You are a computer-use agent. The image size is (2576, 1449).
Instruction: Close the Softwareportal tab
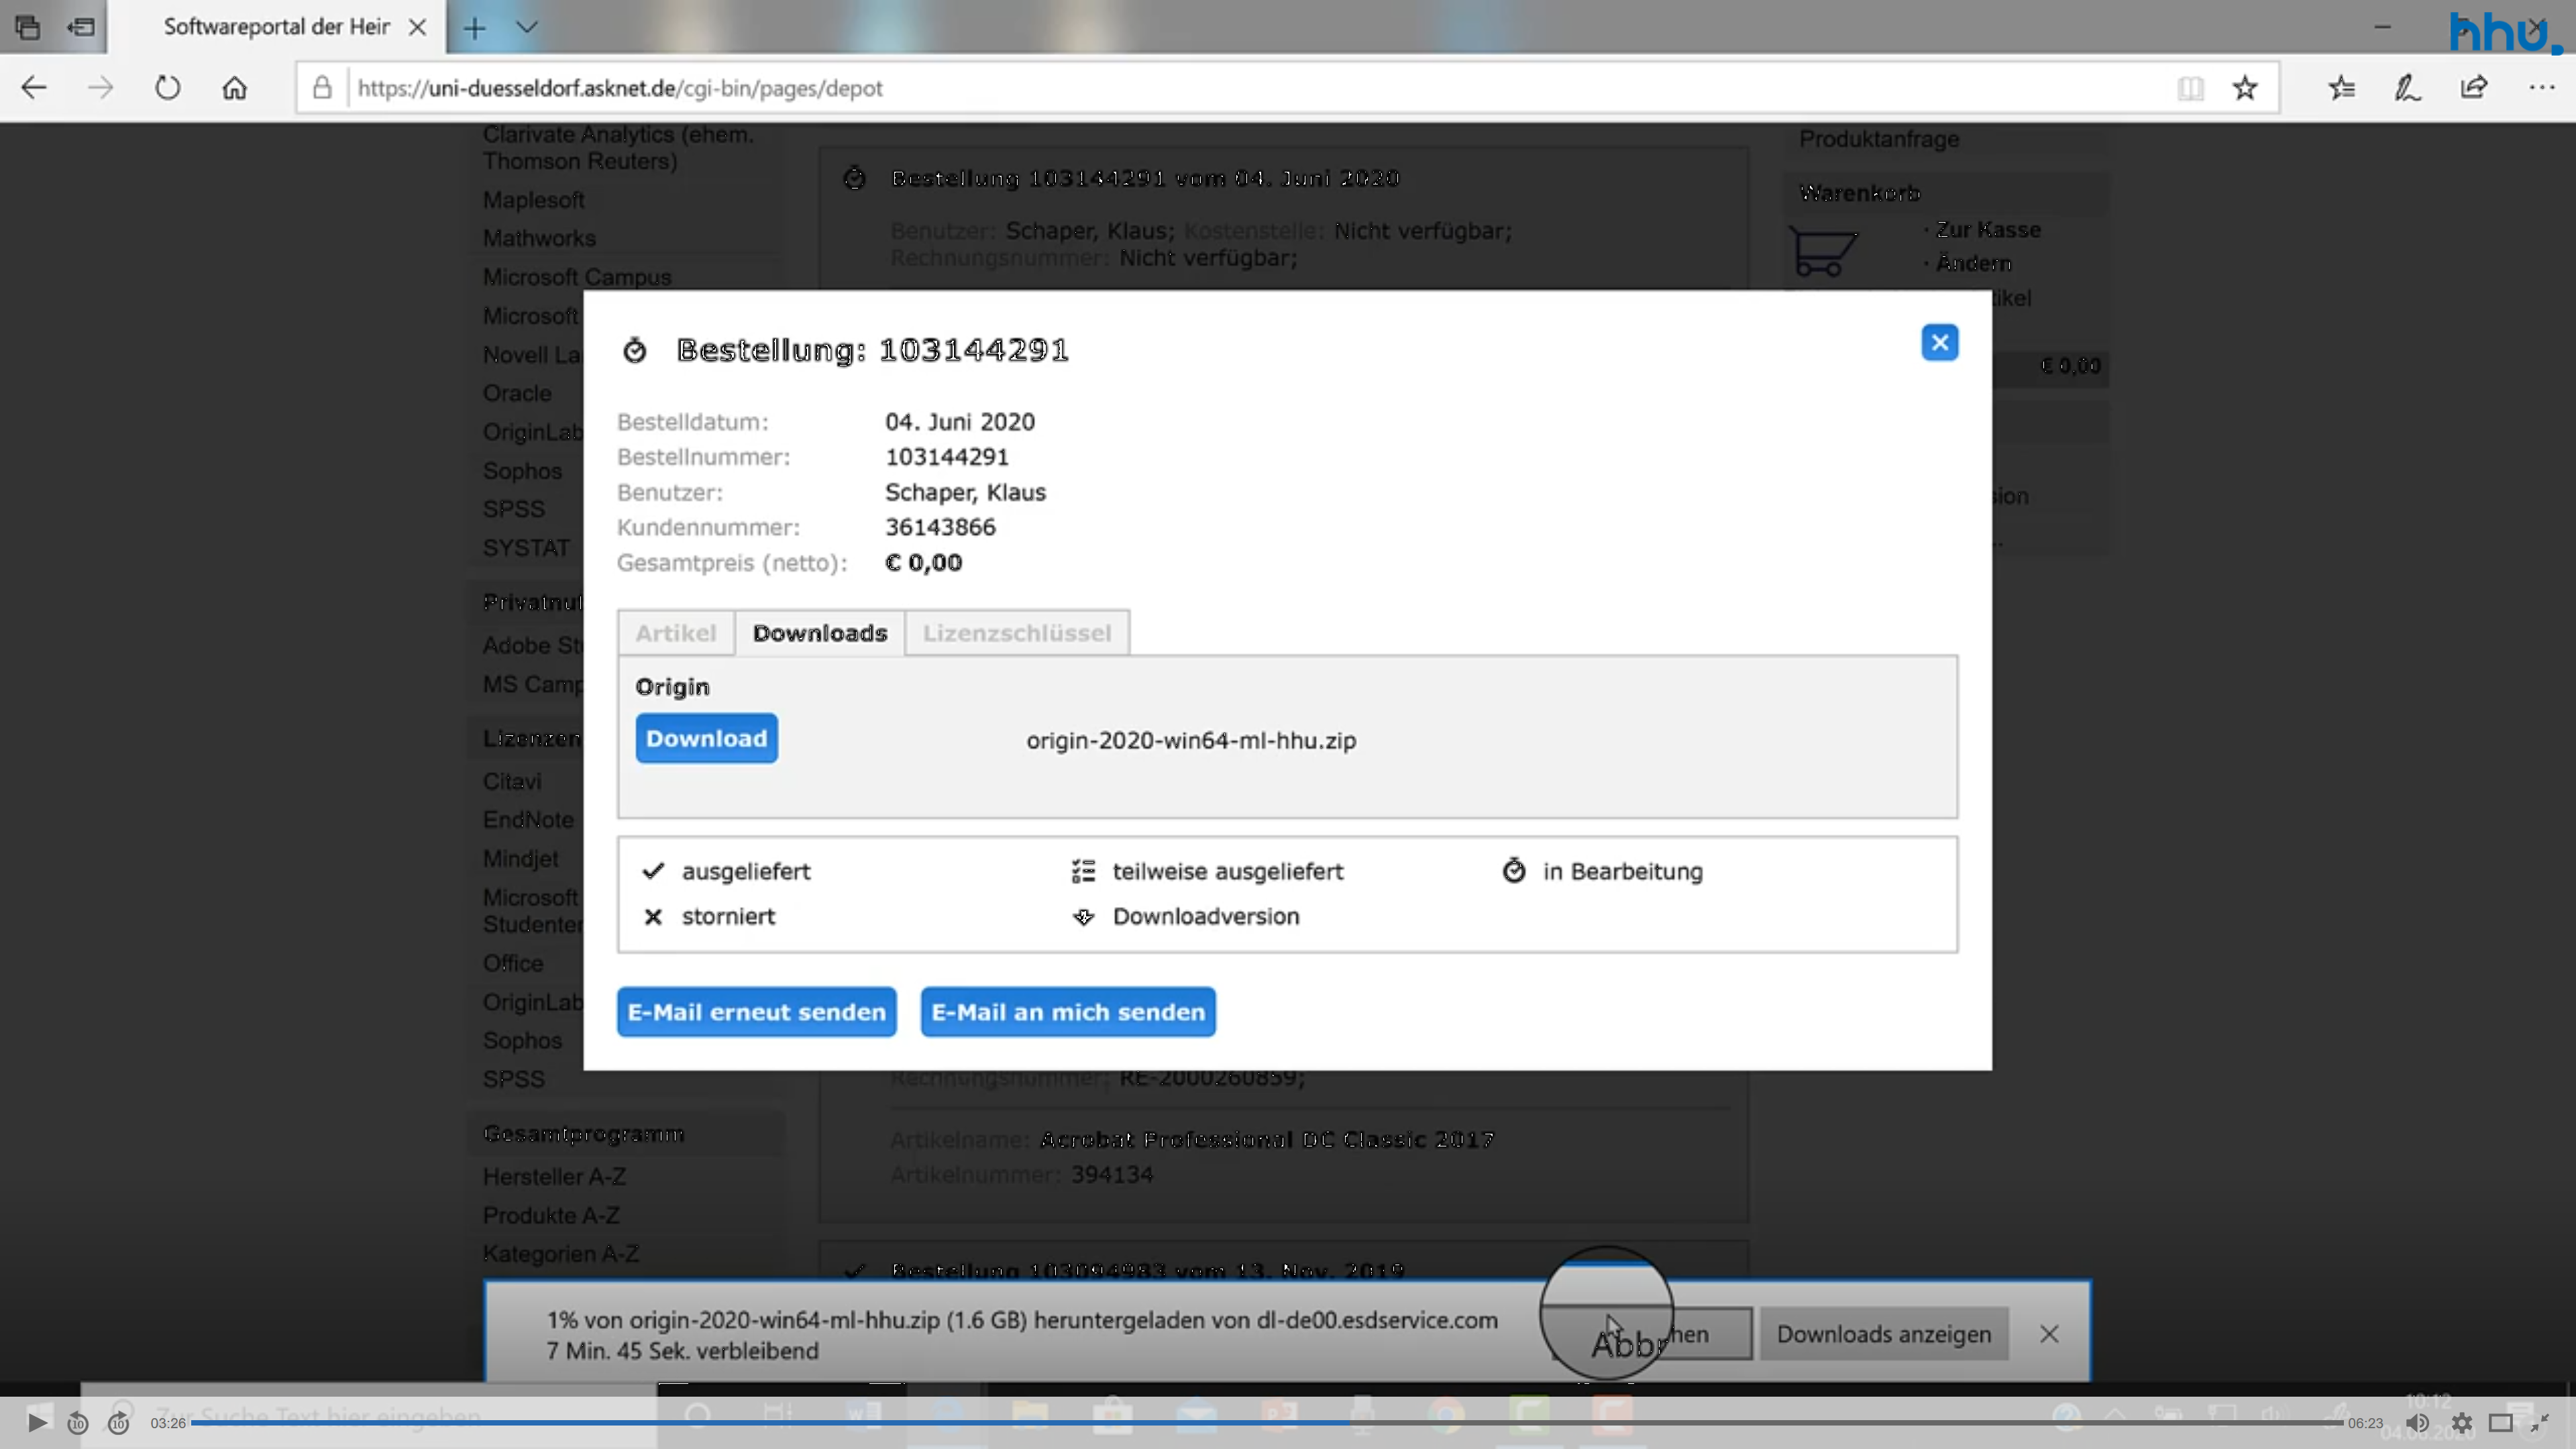[x=418, y=28]
